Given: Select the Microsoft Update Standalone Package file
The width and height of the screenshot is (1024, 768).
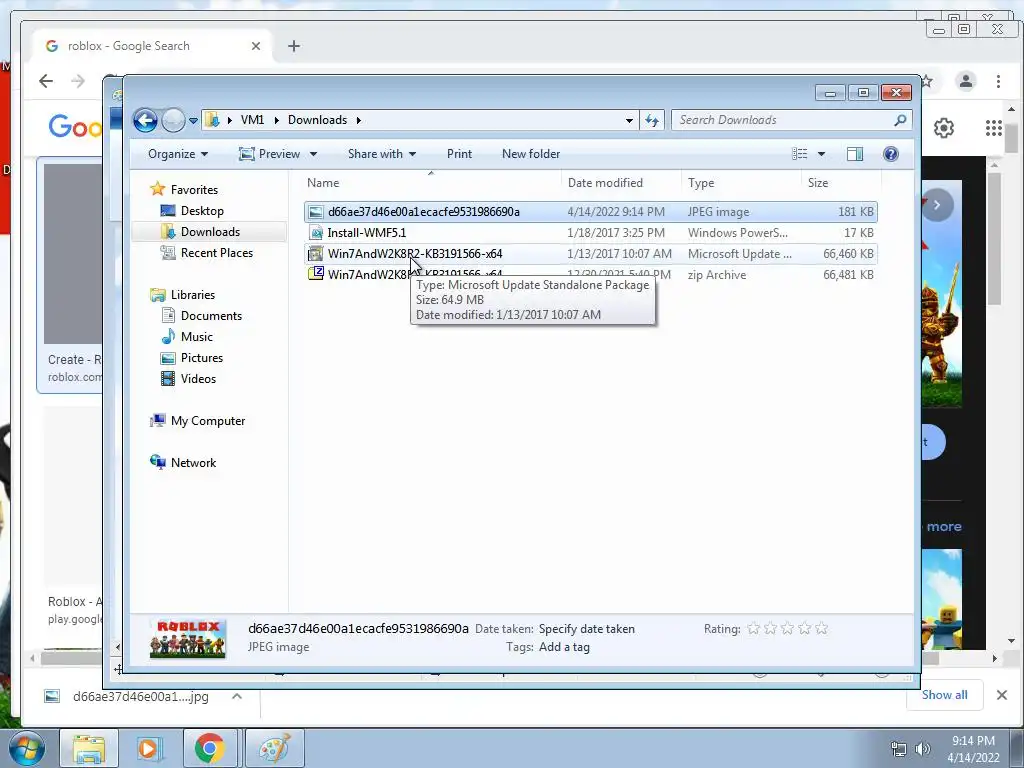Looking at the screenshot, I should 590,253.
